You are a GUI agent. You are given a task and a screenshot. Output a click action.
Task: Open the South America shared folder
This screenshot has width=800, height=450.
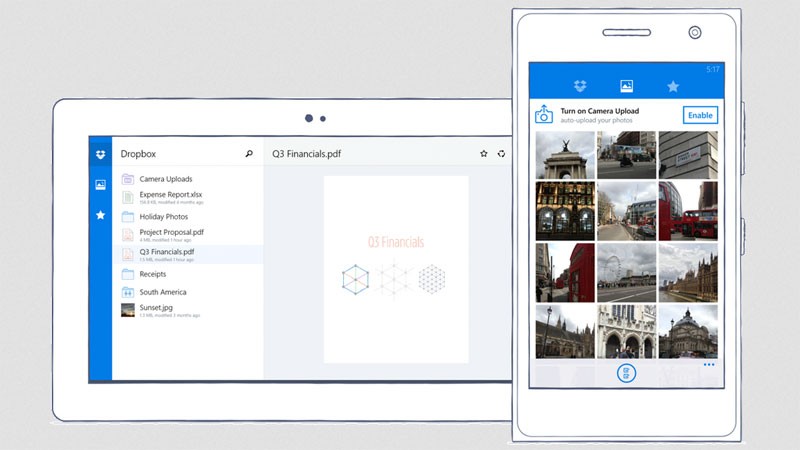click(162, 292)
